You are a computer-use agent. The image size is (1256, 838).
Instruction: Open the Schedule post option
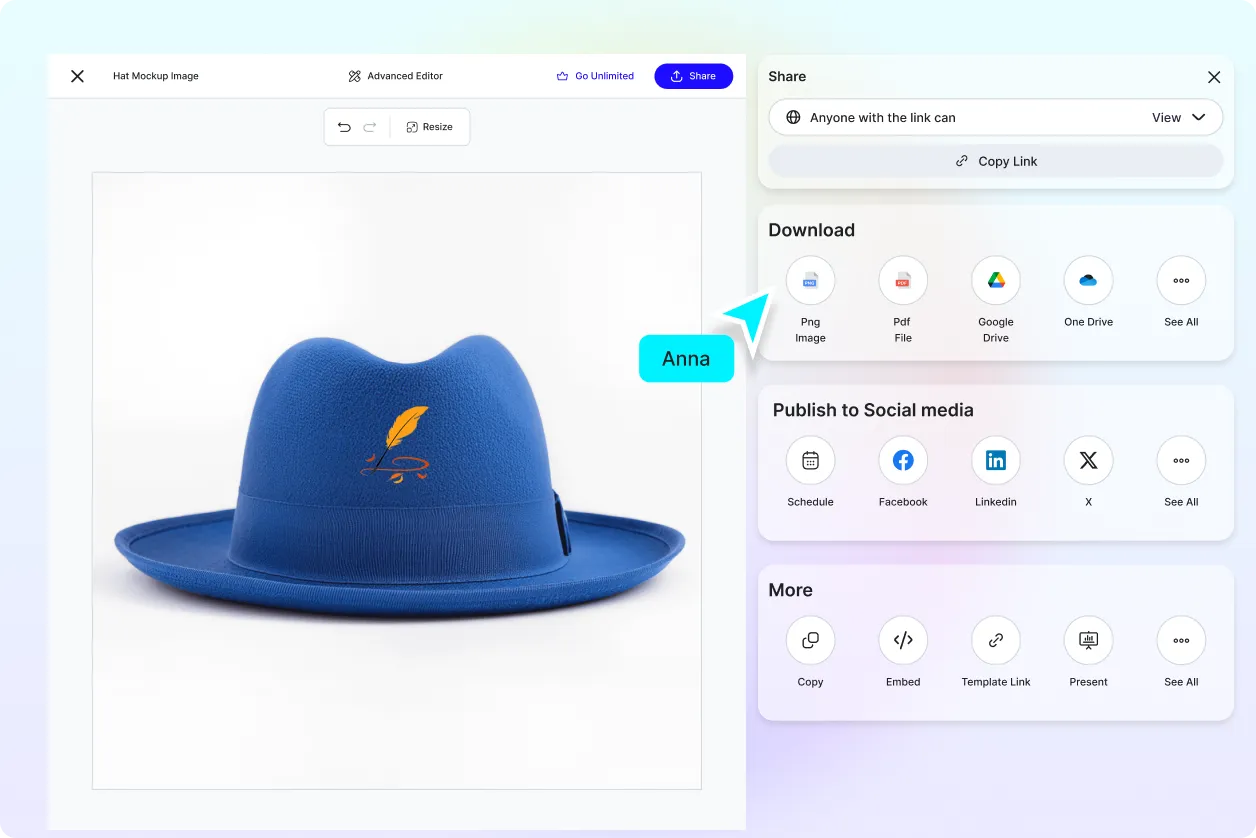click(810, 460)
